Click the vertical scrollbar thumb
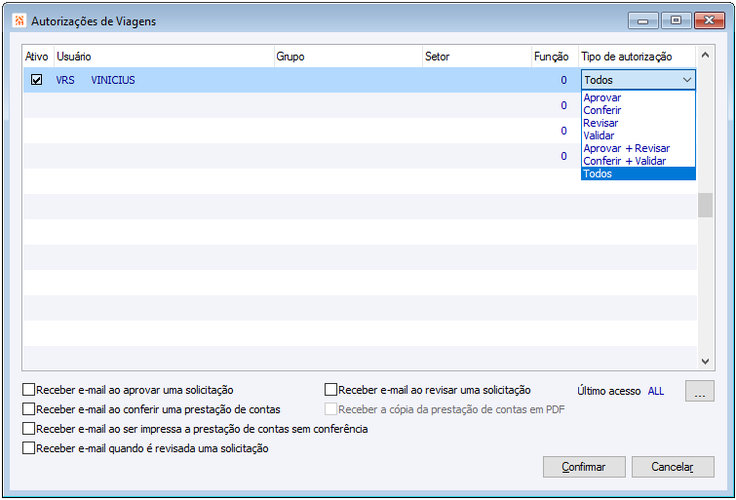736x500 pixels. click(705, 205)
